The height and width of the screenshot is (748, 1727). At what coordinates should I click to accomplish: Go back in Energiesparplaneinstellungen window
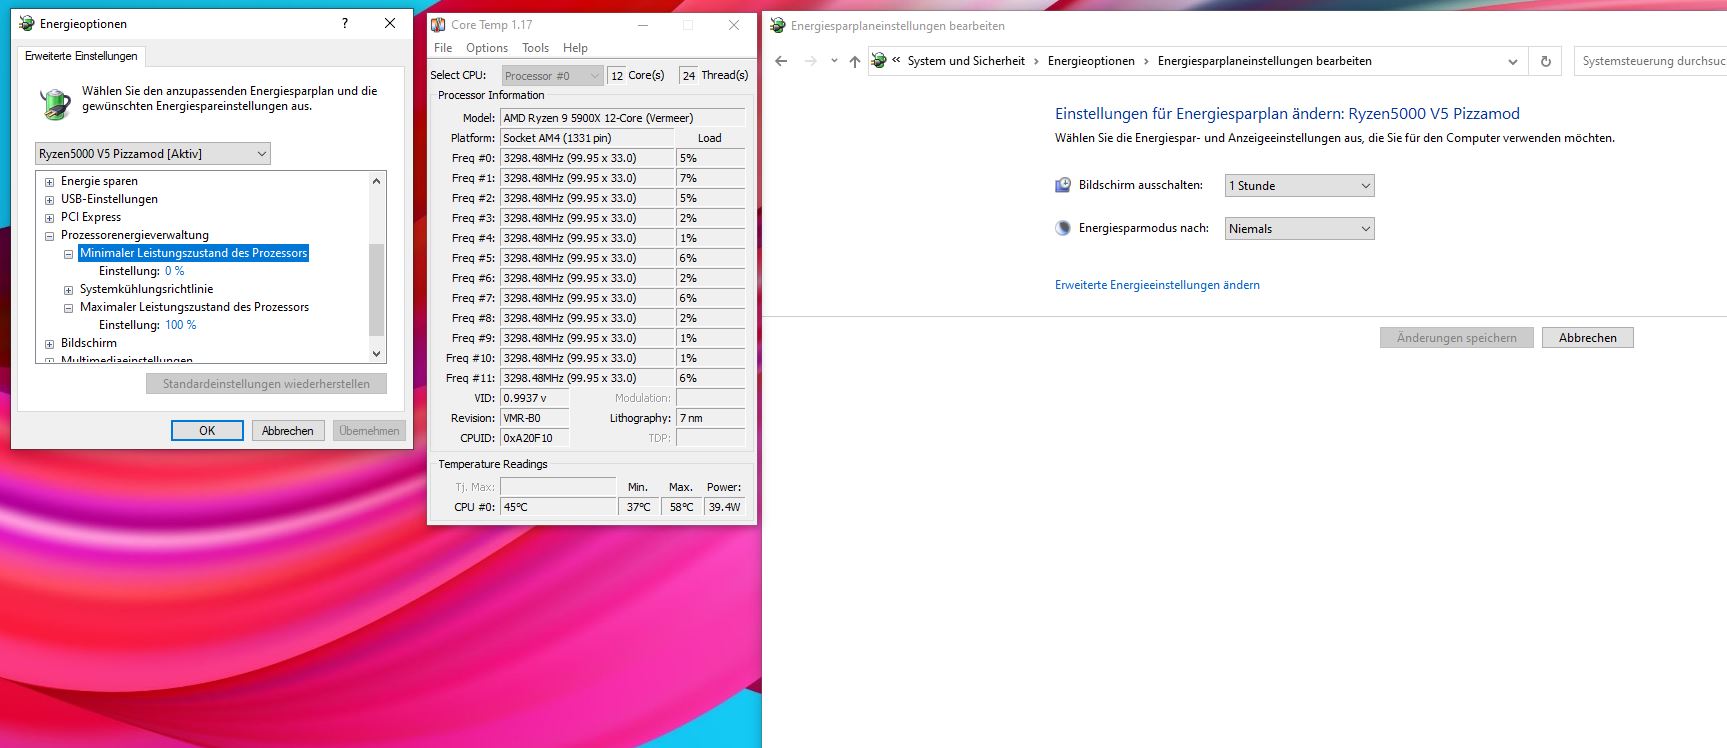782,61
